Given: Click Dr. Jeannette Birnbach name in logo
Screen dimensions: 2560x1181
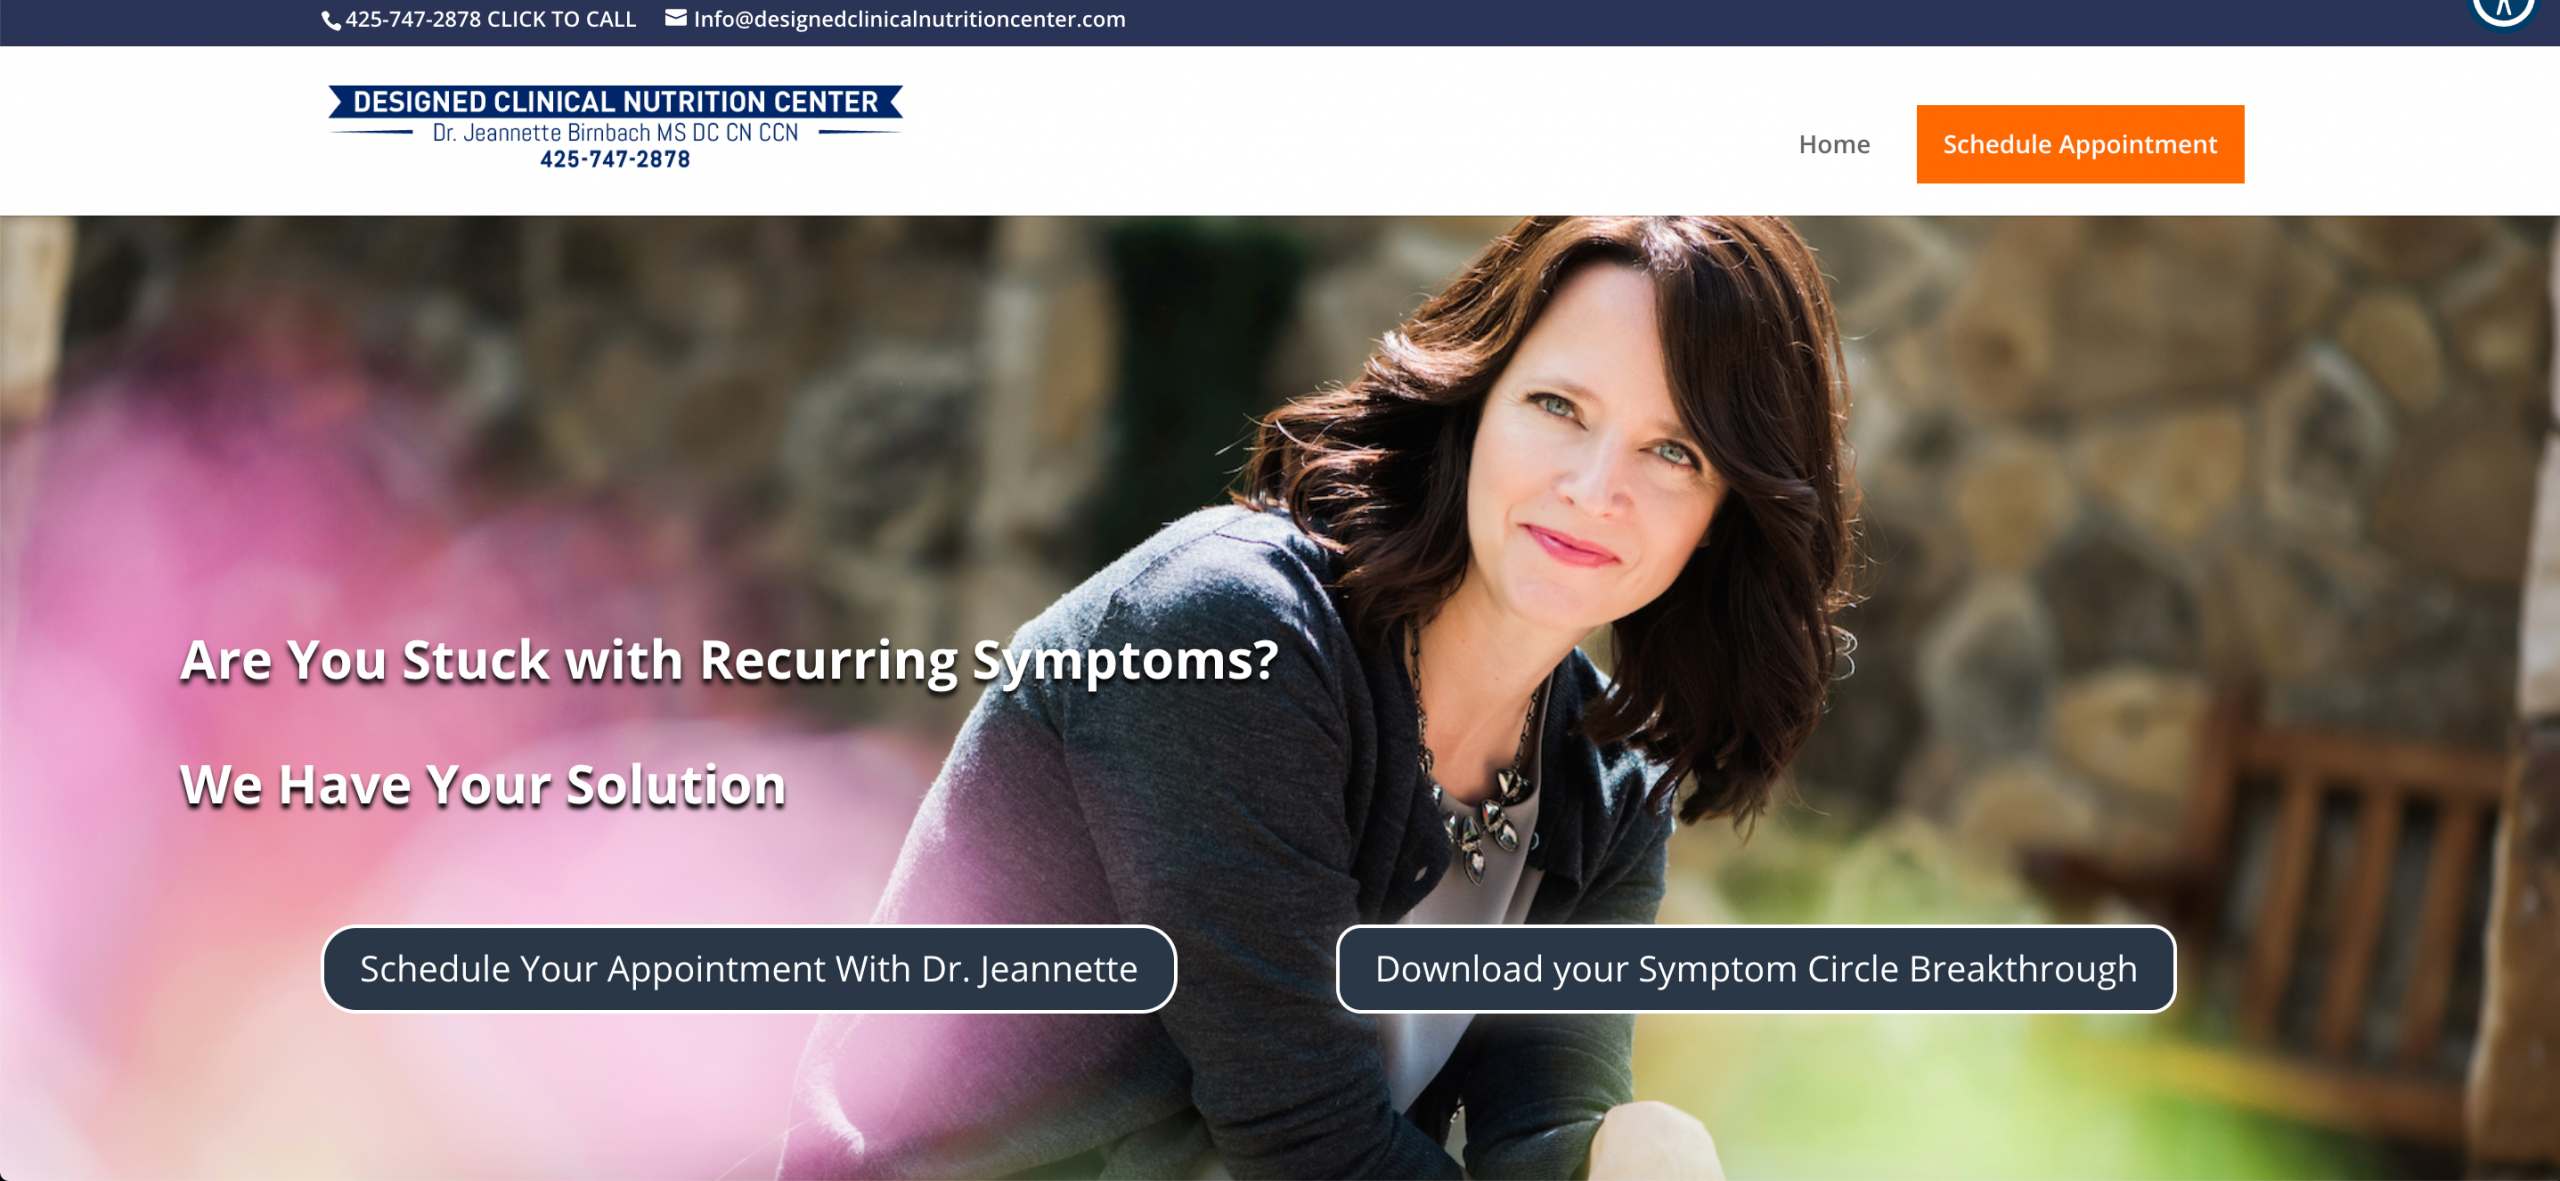Looking at the screenshot, I should (615, 132).
